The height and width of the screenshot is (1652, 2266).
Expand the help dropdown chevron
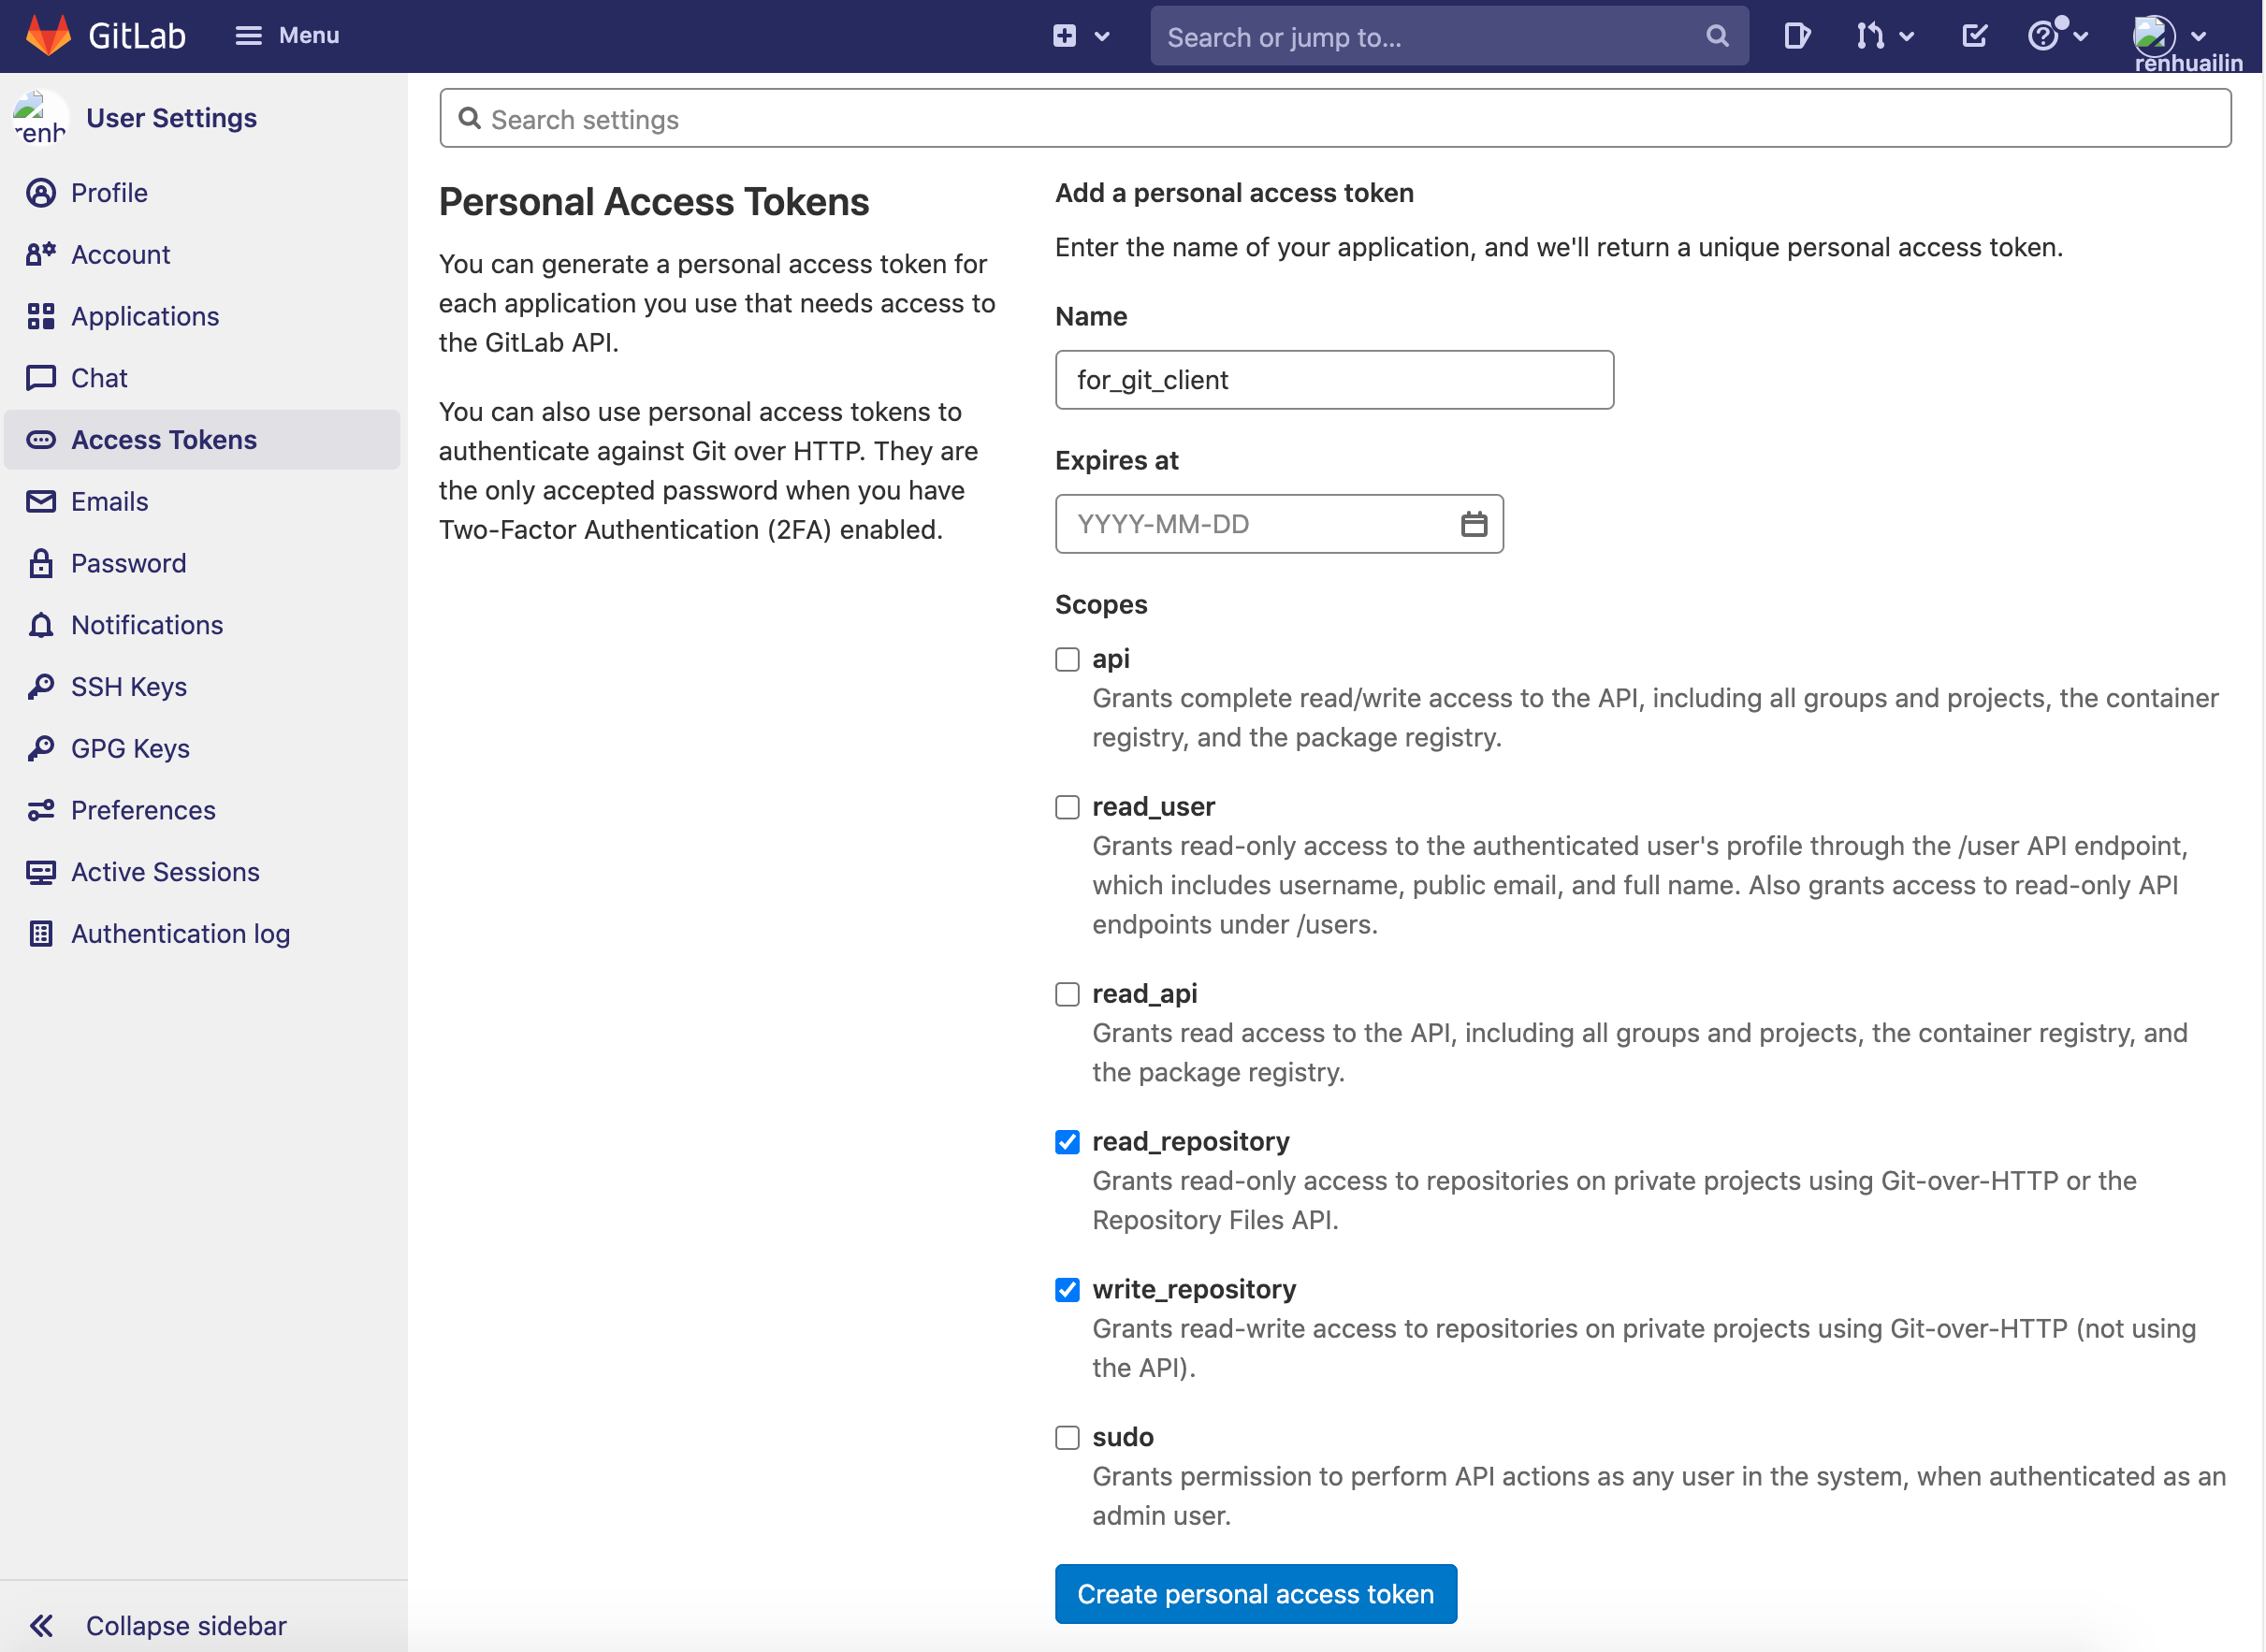(2081, 37)
